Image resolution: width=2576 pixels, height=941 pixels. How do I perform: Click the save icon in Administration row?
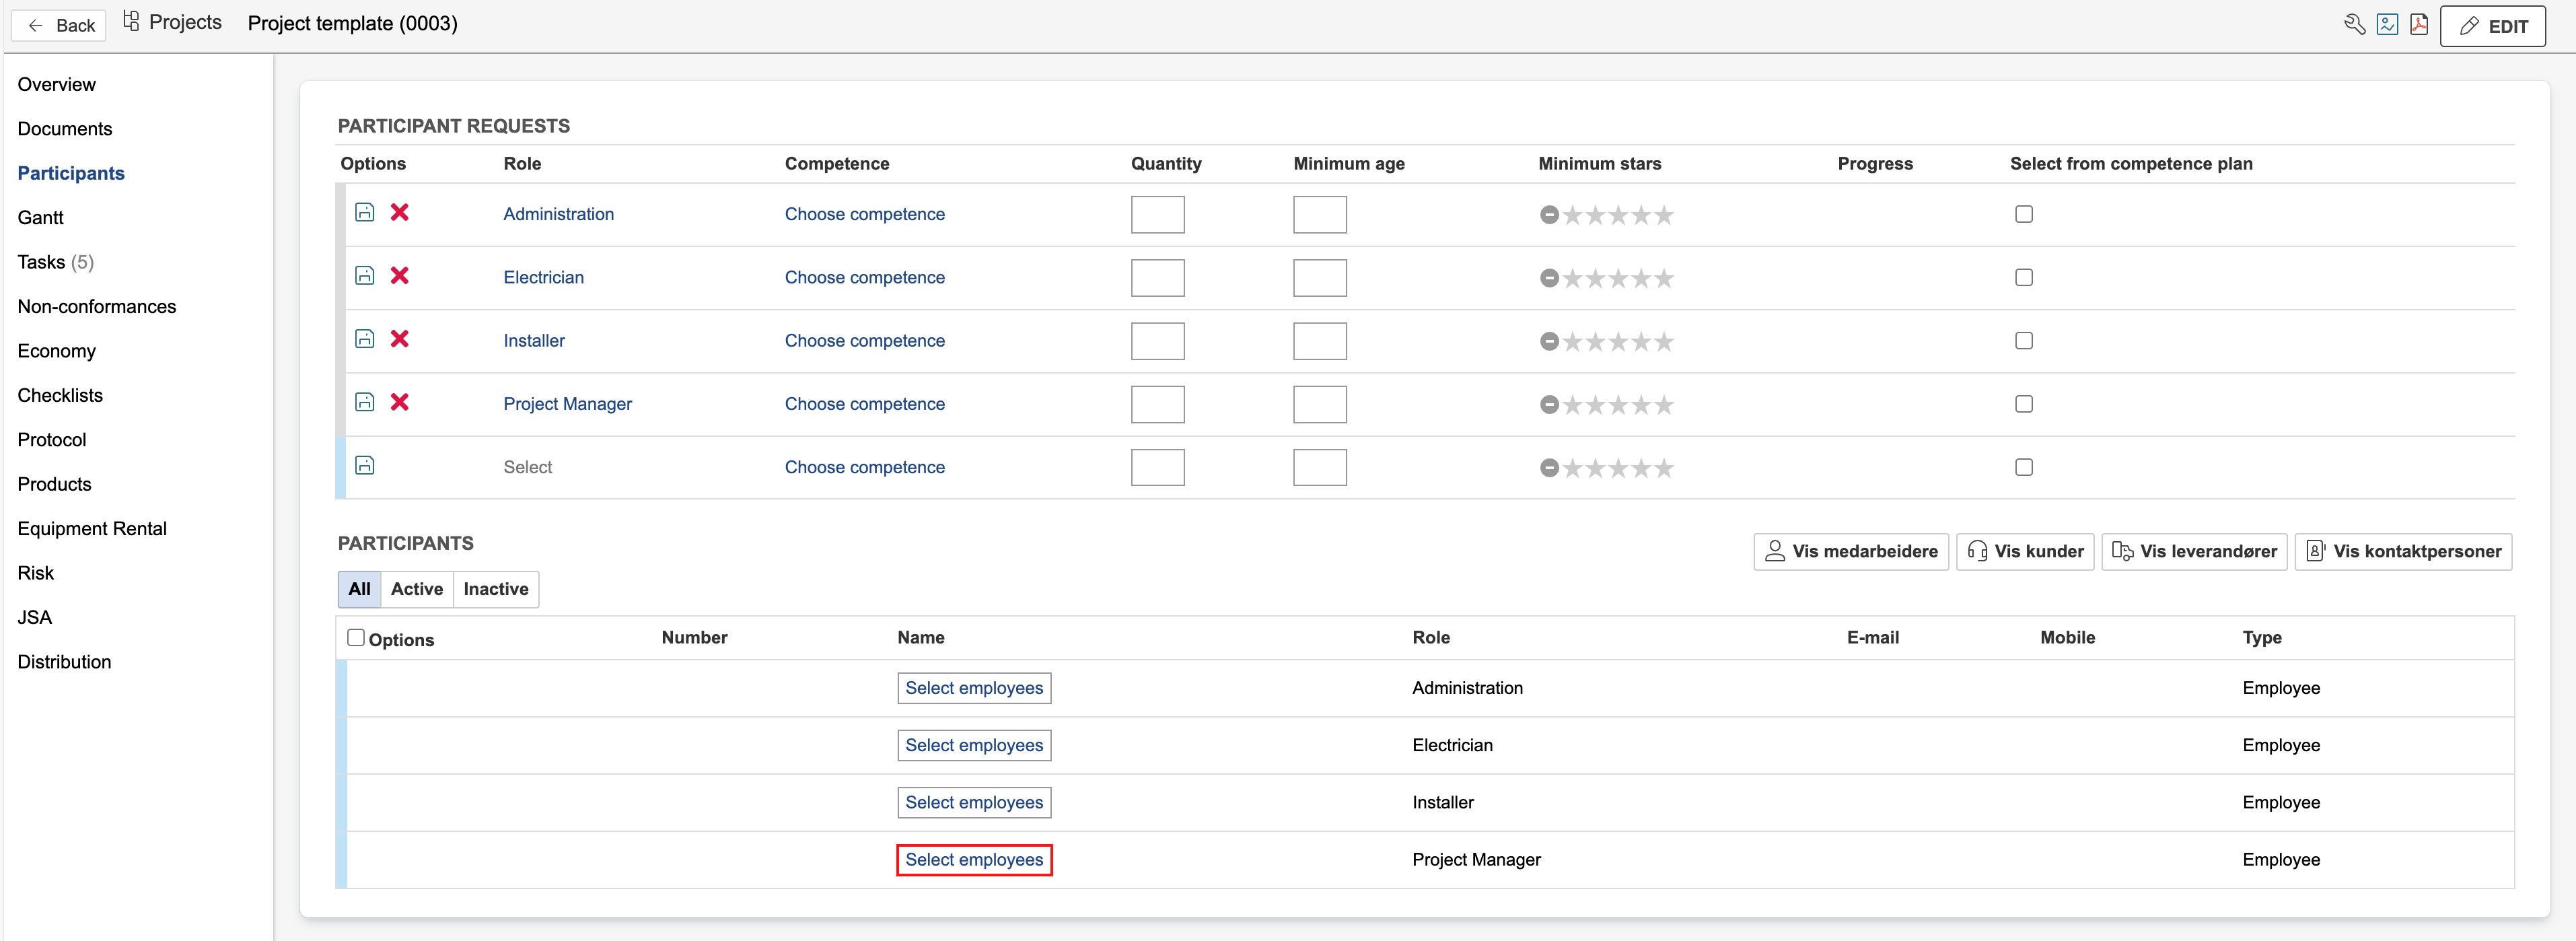(x=365, y=212)
